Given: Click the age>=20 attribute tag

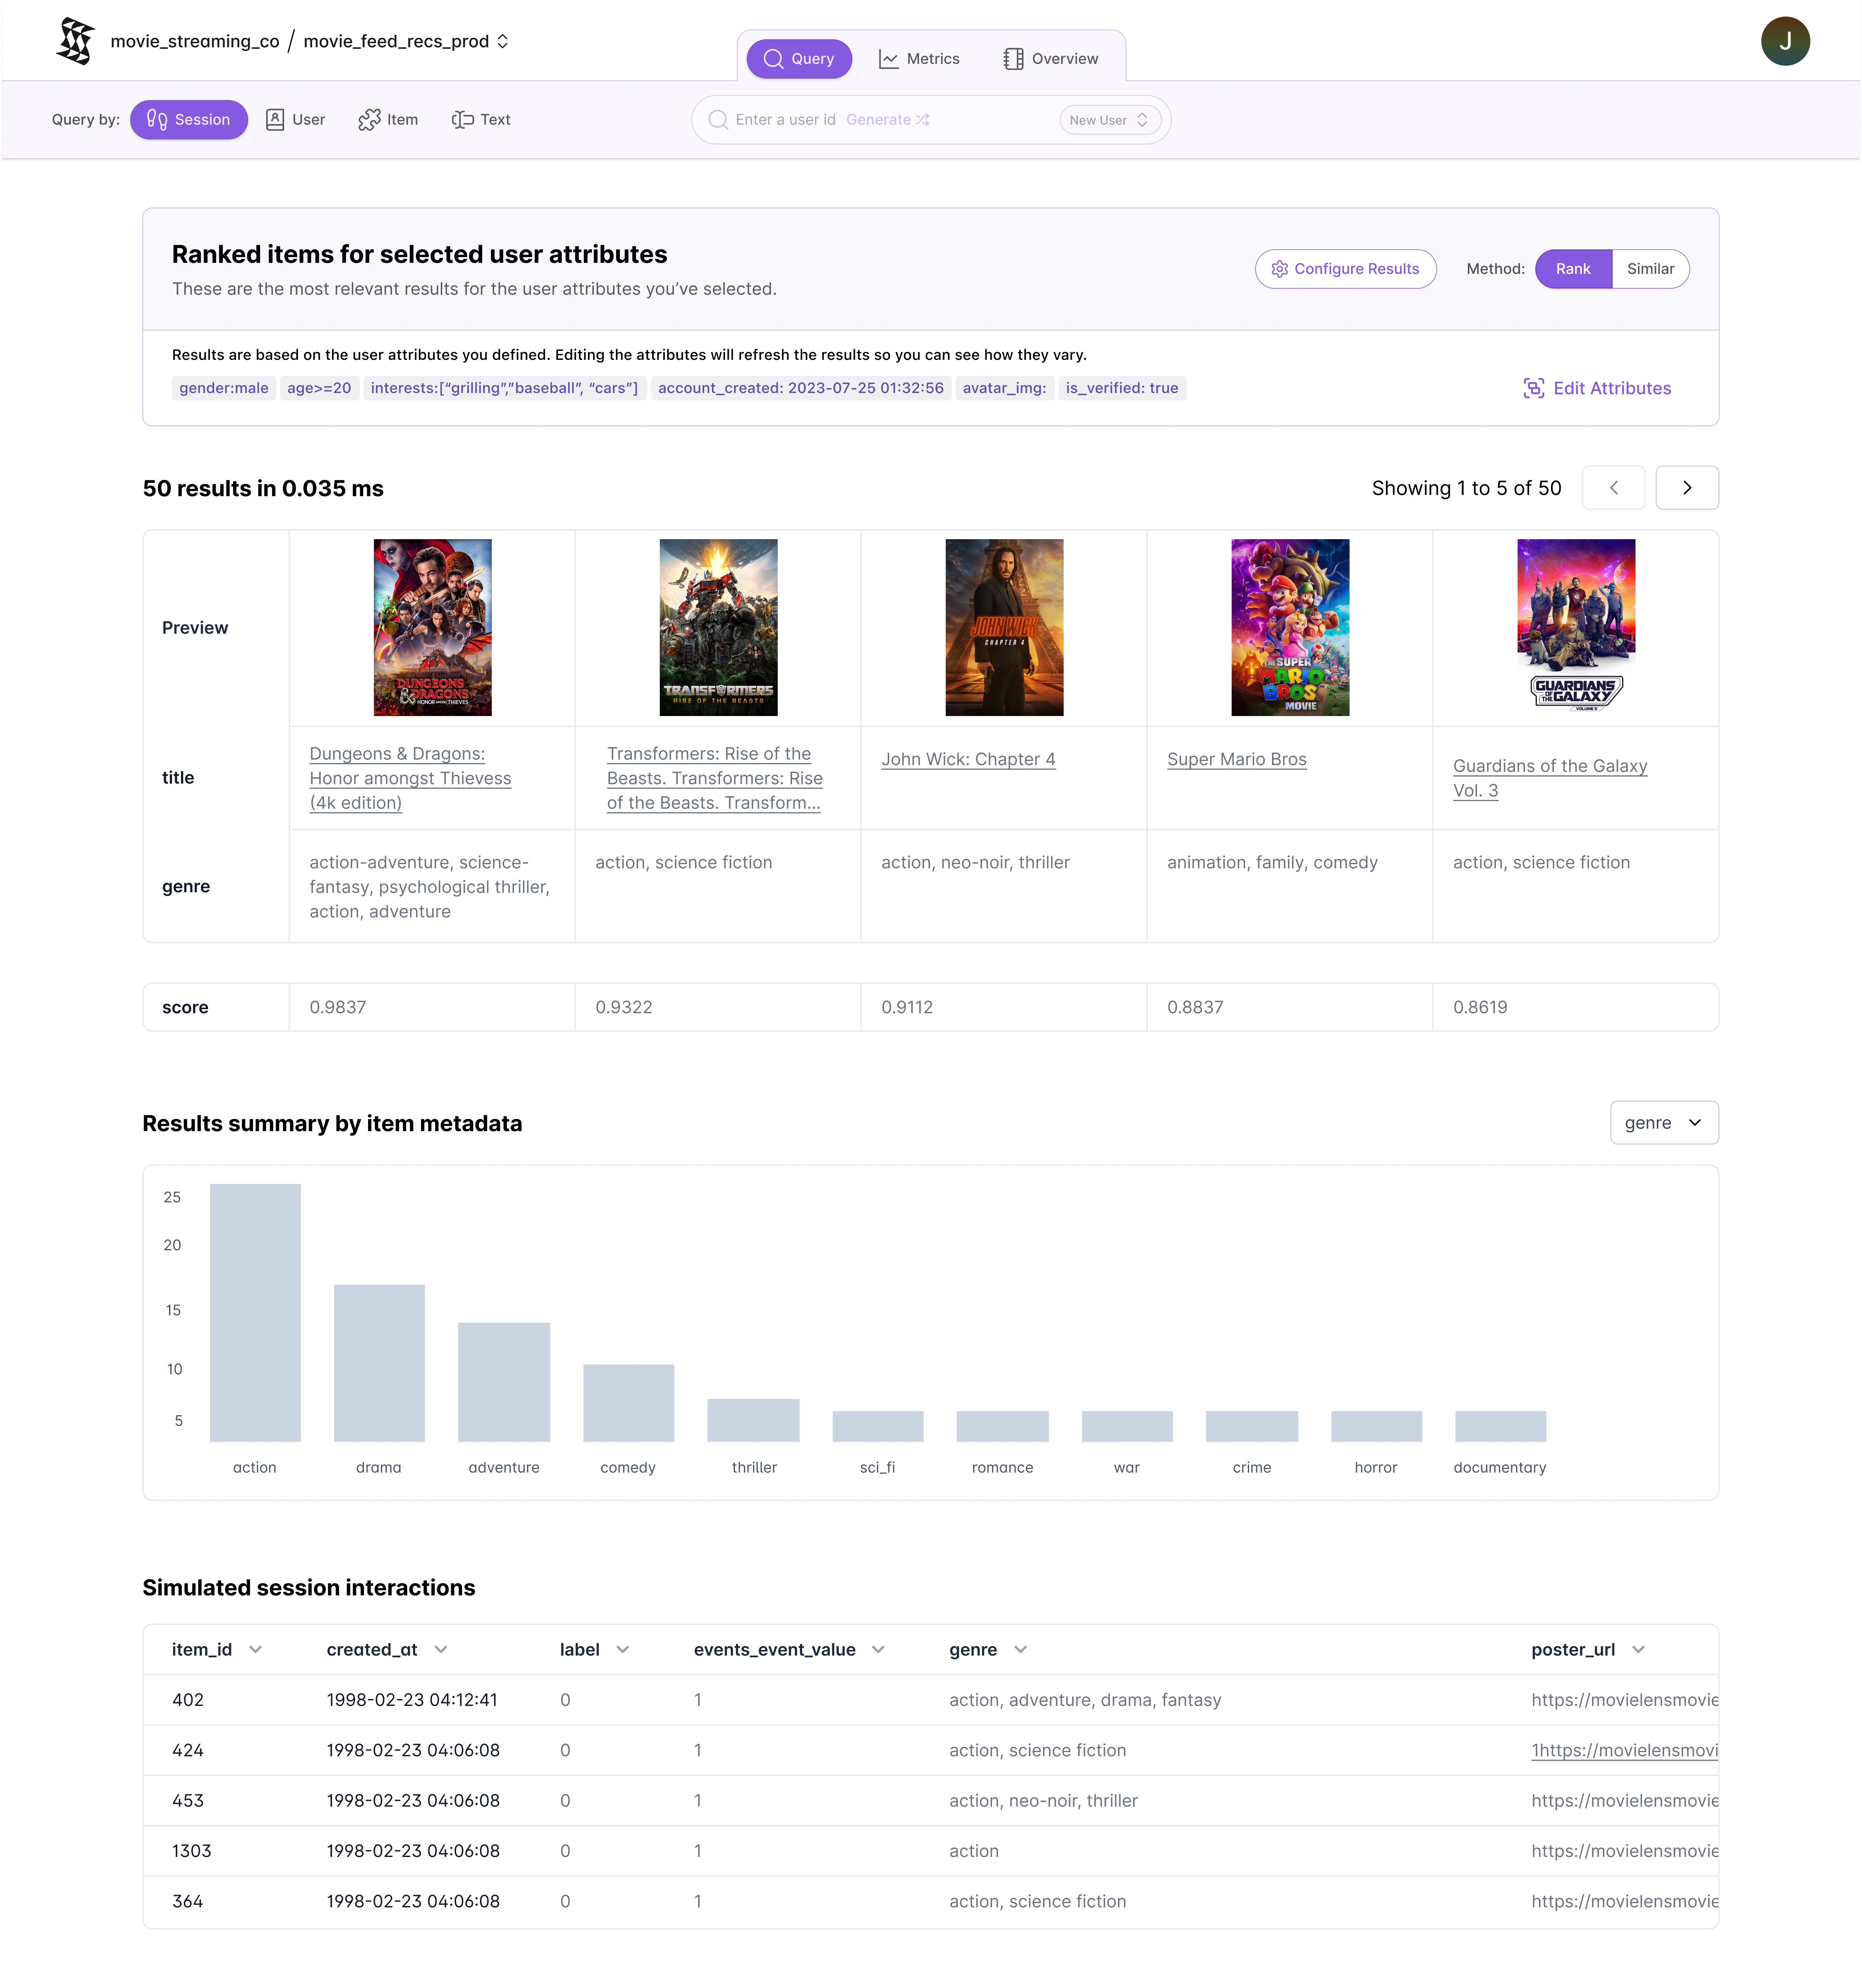Looking at the screenshot, I should pyautogui.click(x=319, y=388).
